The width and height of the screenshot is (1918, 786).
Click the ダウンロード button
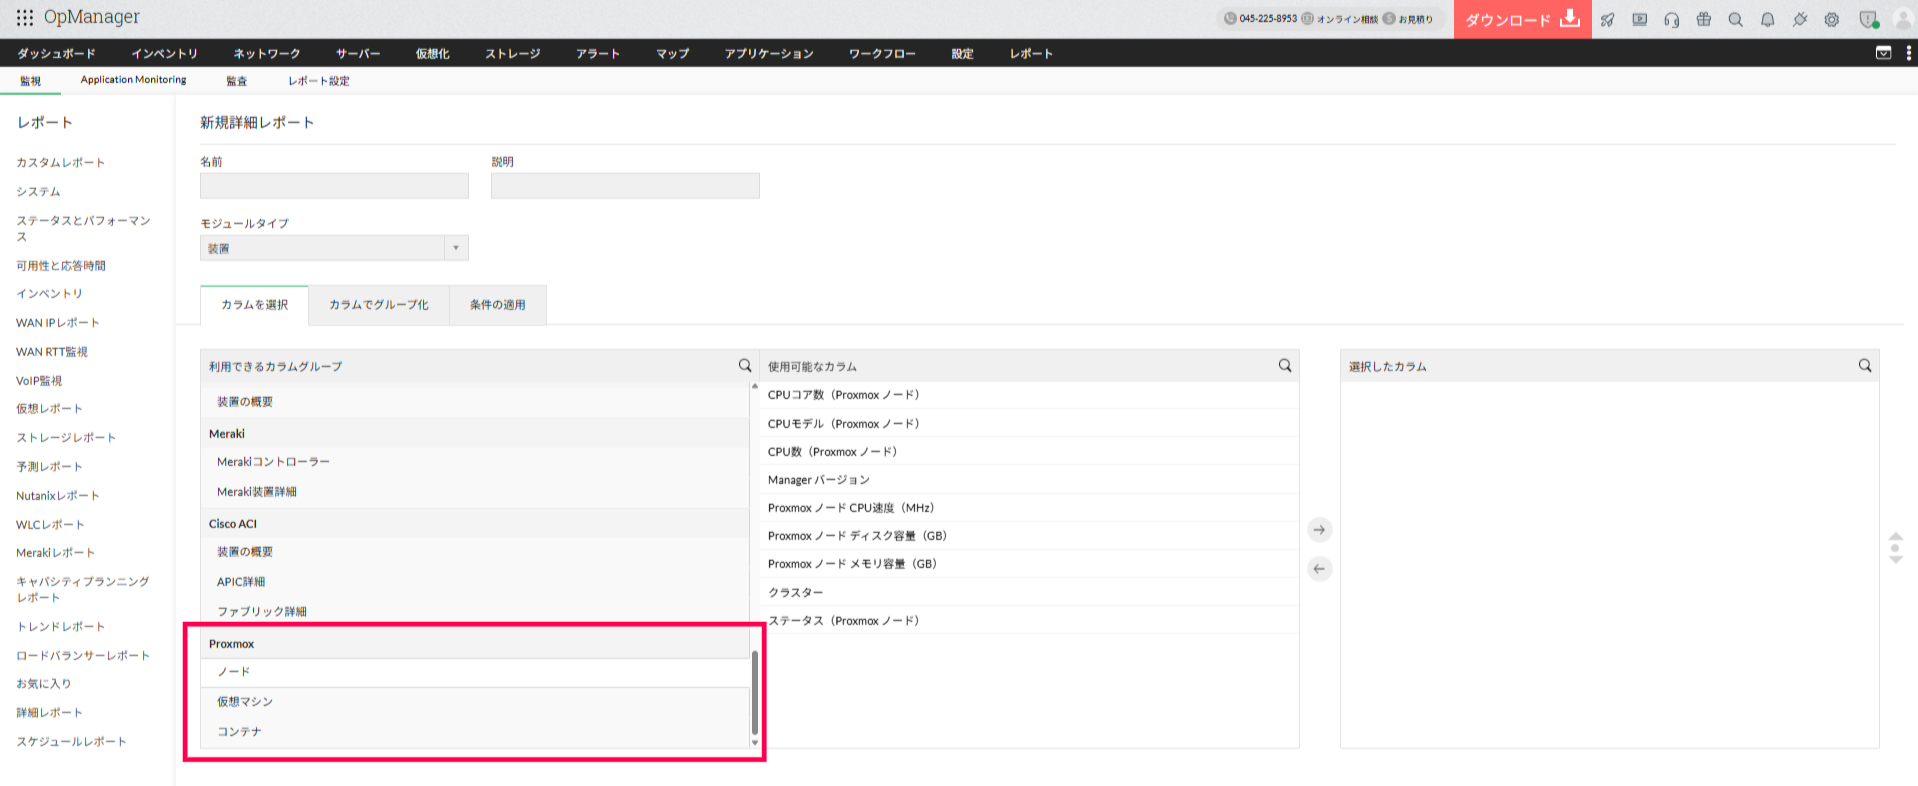point(1522,19)
